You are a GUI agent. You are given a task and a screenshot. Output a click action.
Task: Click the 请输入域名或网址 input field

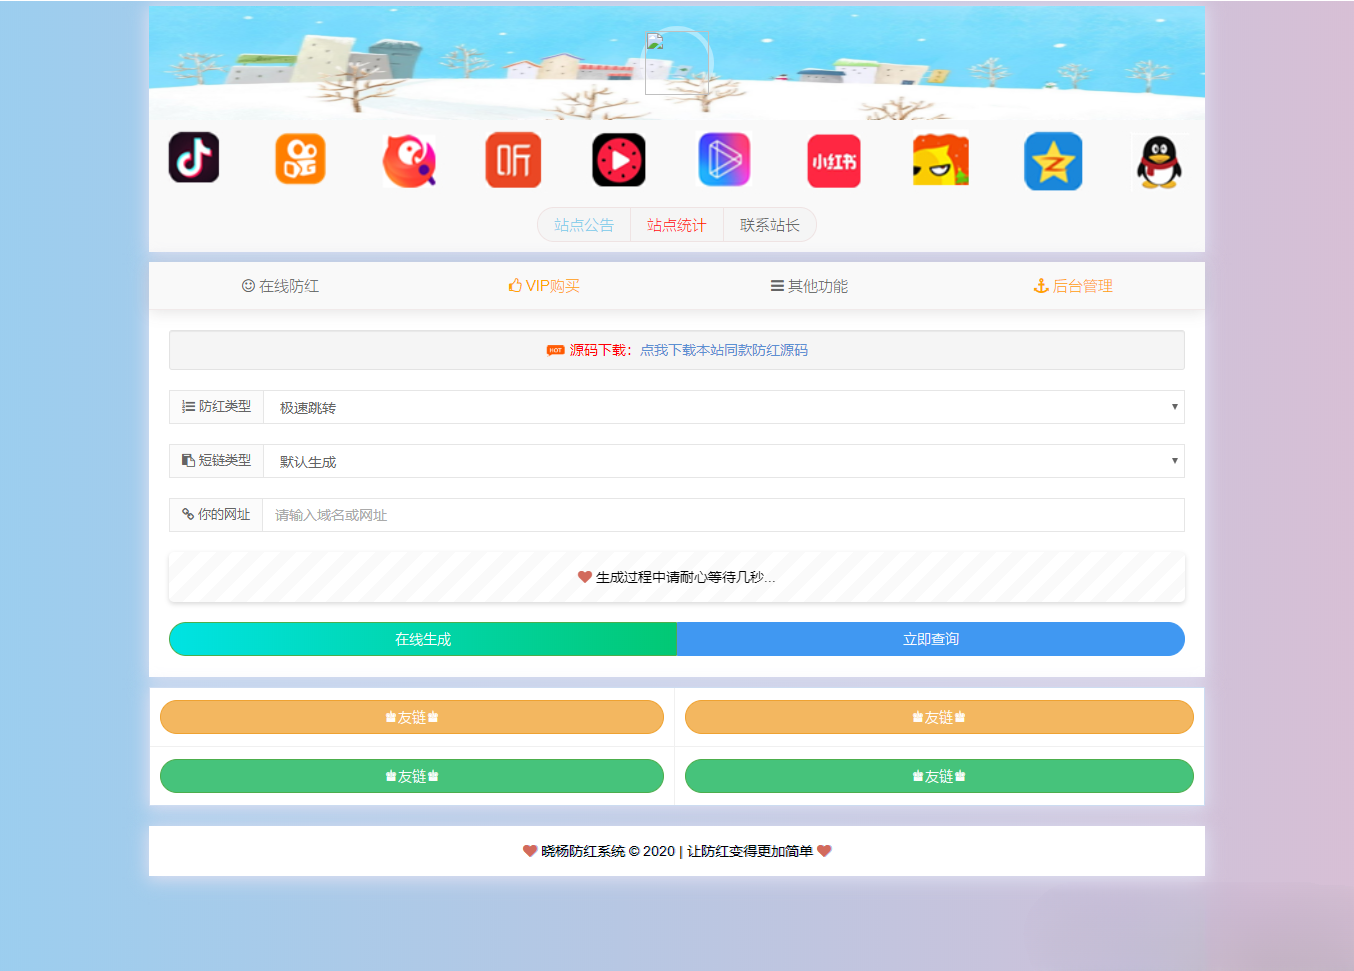point(723,514)
